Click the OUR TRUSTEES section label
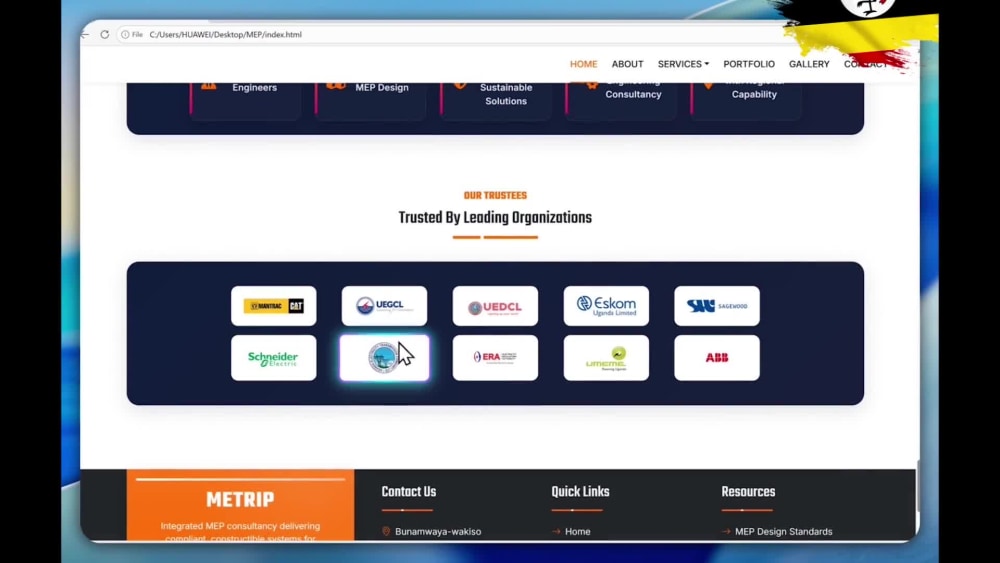This screenshot has height=563, width=1000. pyautogui.click(x=496, y=196)
